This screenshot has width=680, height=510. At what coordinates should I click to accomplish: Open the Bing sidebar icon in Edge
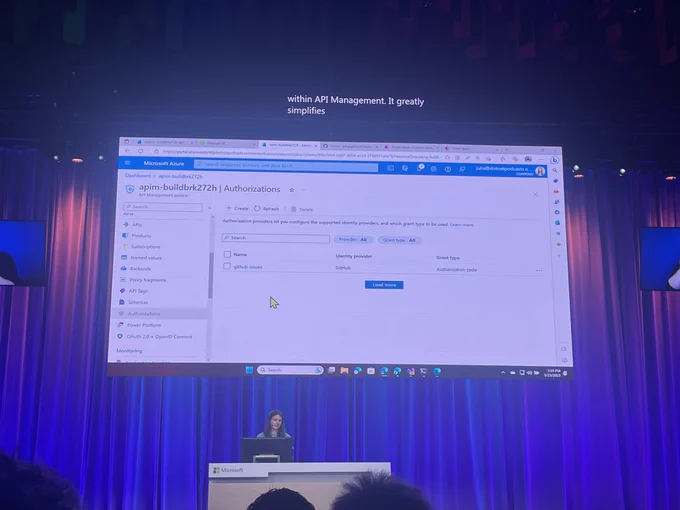coord(554,160)
